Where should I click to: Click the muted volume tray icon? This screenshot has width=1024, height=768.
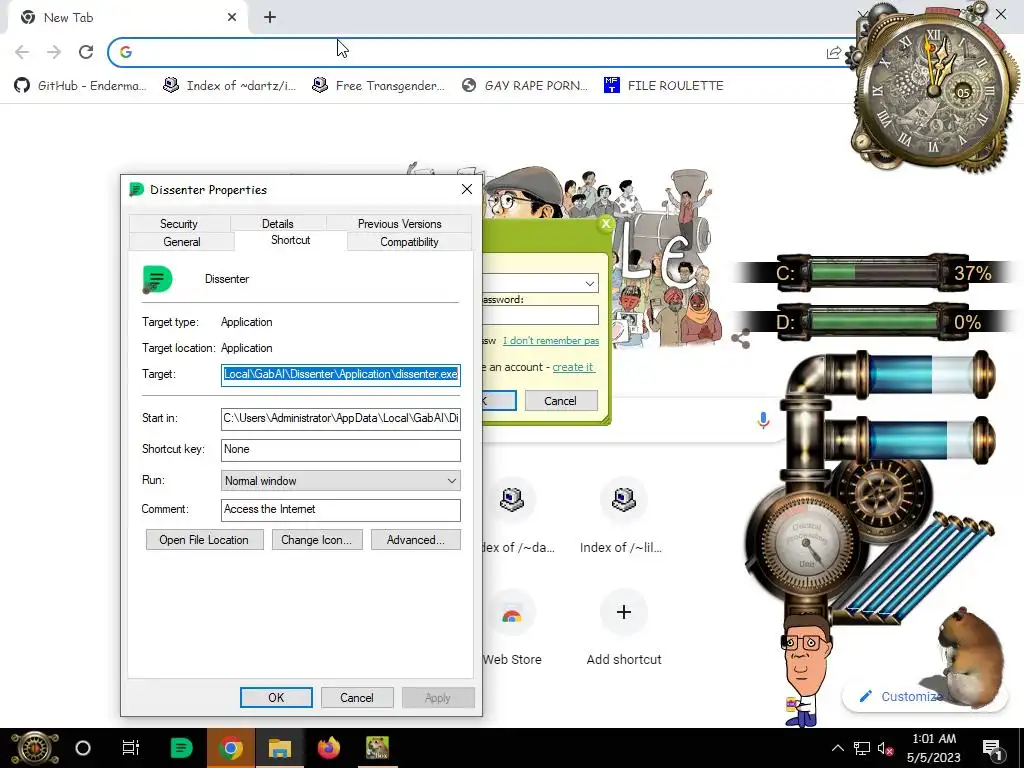(885, 748)
